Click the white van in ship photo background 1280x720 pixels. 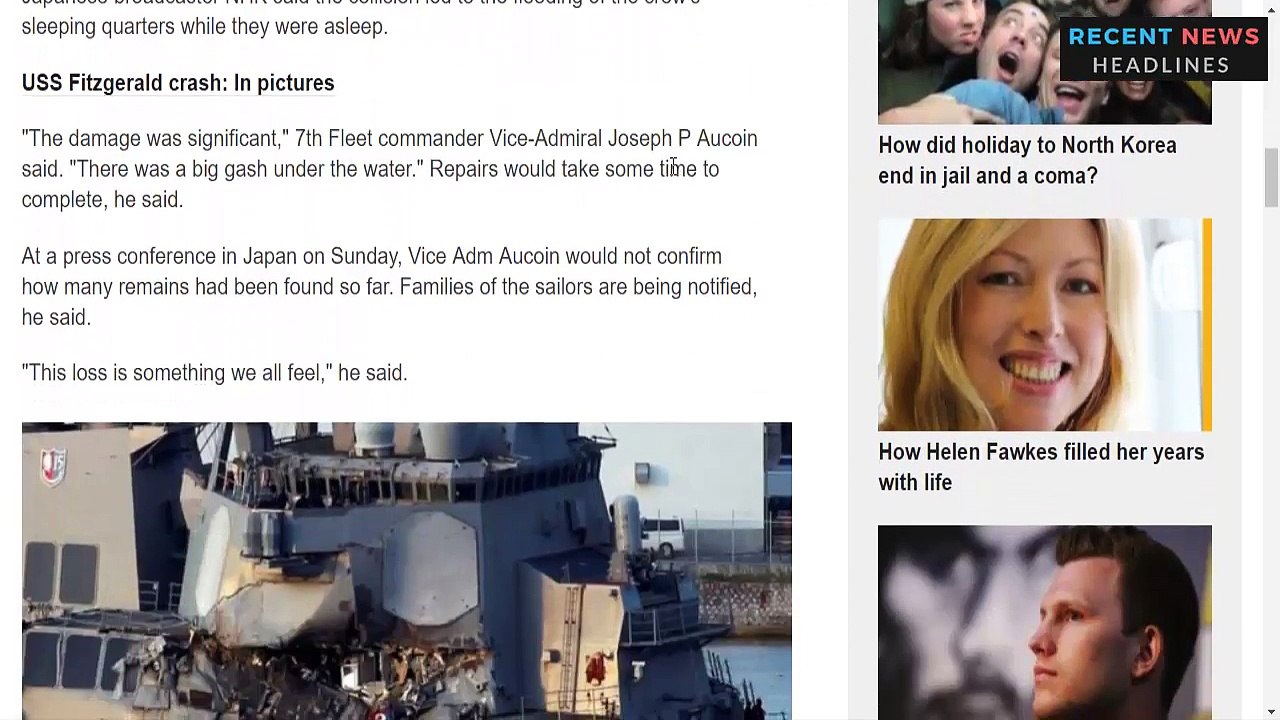point(662,536)
